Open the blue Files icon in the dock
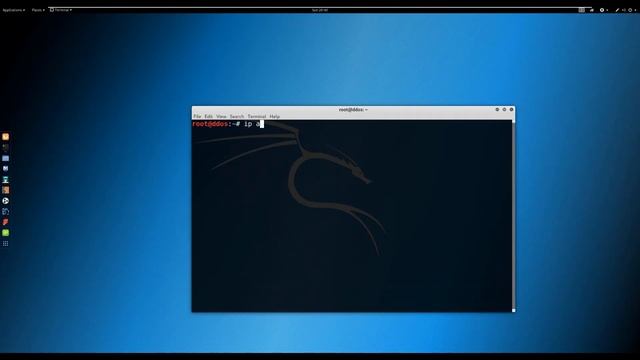The height and width of the screenshot is (360, 640). coord(5,158)
